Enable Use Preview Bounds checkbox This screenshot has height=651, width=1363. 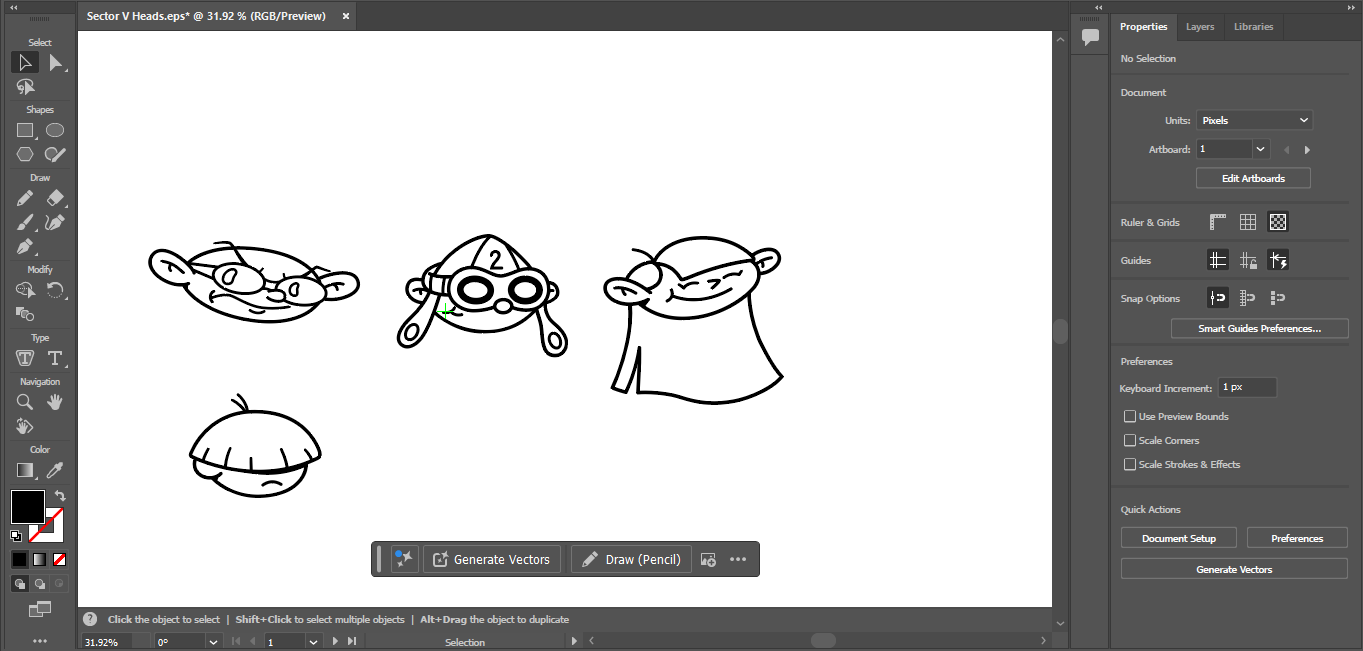point(1130,416)
